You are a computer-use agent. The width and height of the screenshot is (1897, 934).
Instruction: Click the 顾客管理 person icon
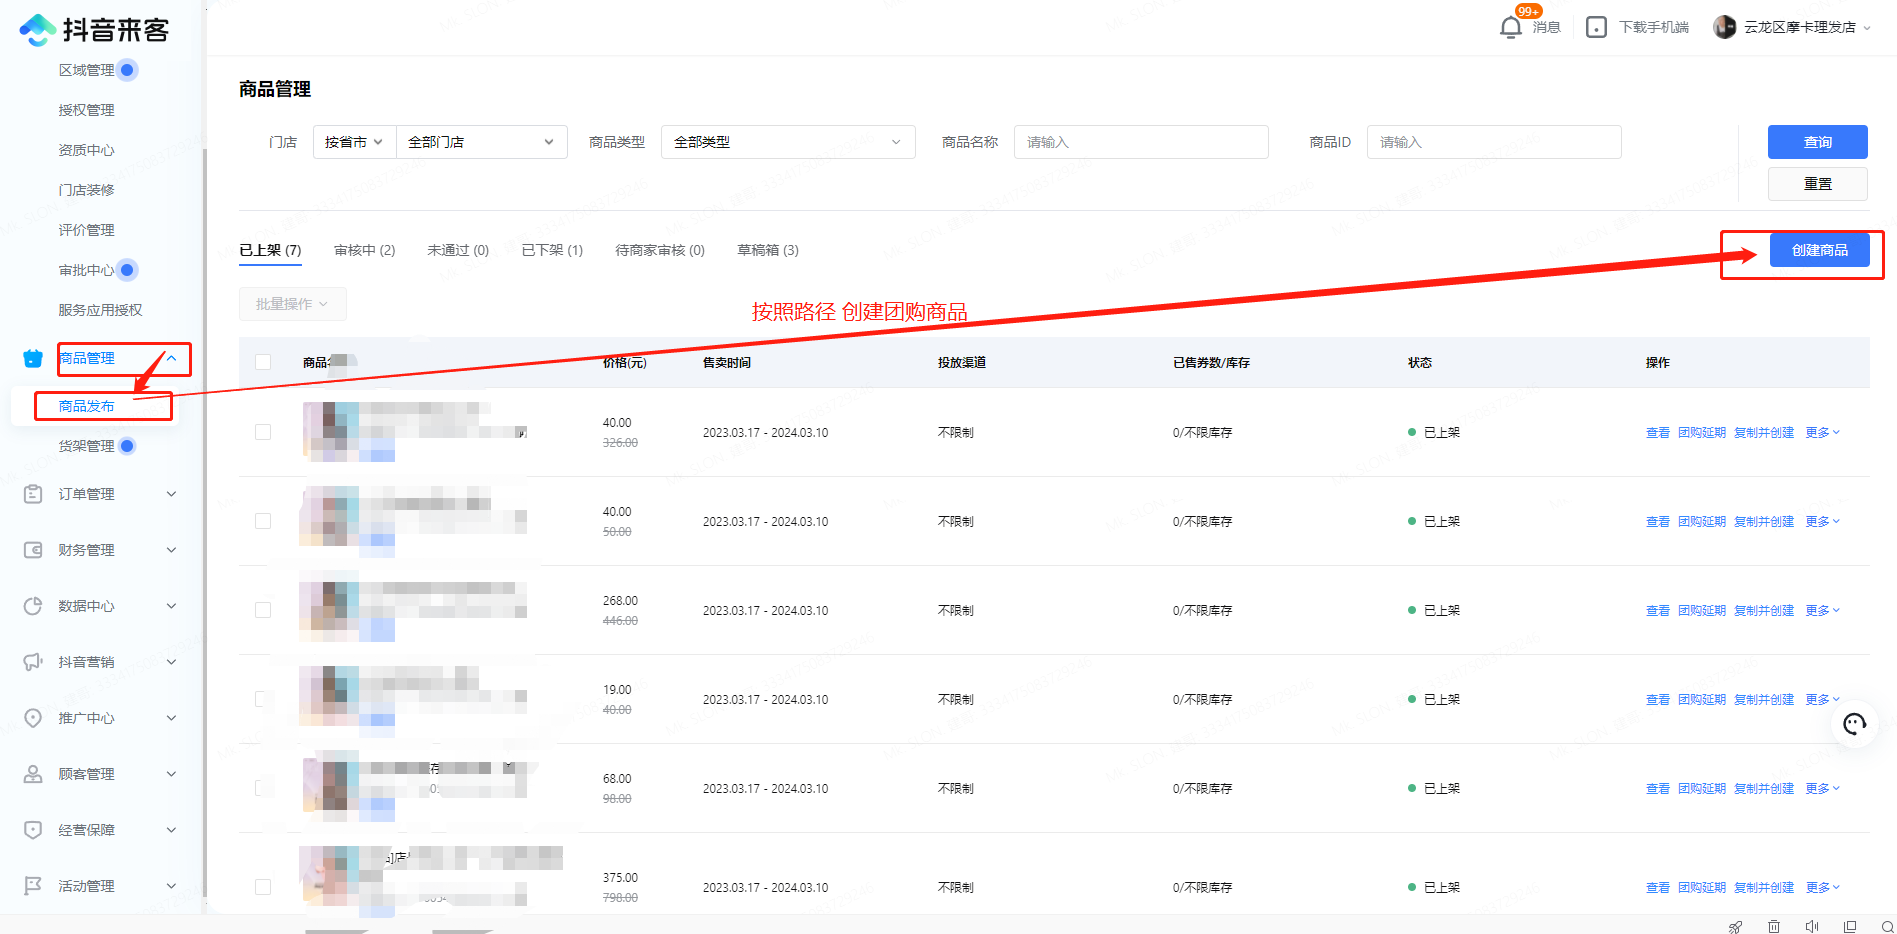33,774
